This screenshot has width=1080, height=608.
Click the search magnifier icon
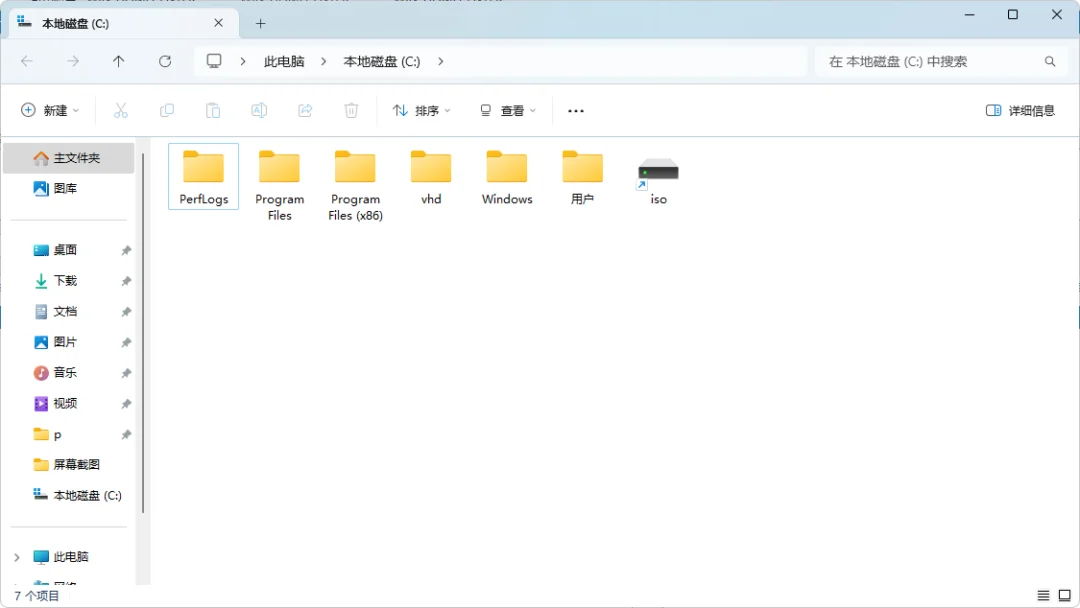click(1050, 61)
